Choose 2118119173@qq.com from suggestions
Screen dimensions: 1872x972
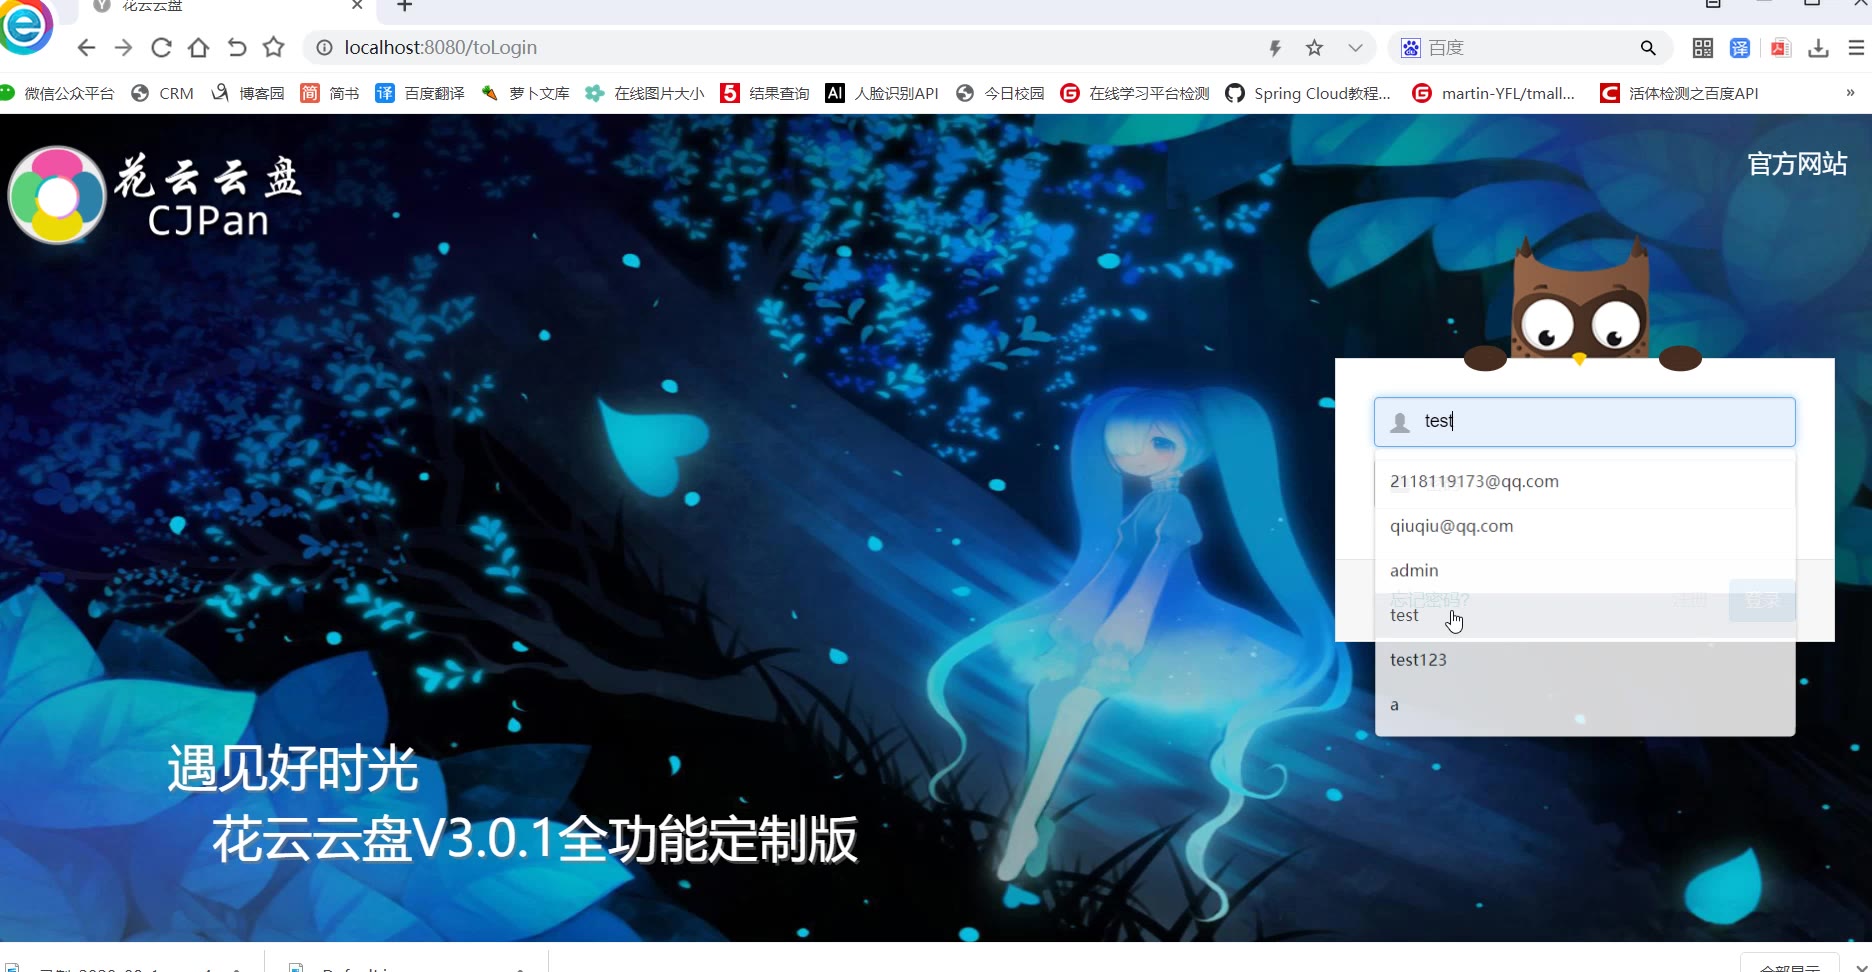(1585, 481)
